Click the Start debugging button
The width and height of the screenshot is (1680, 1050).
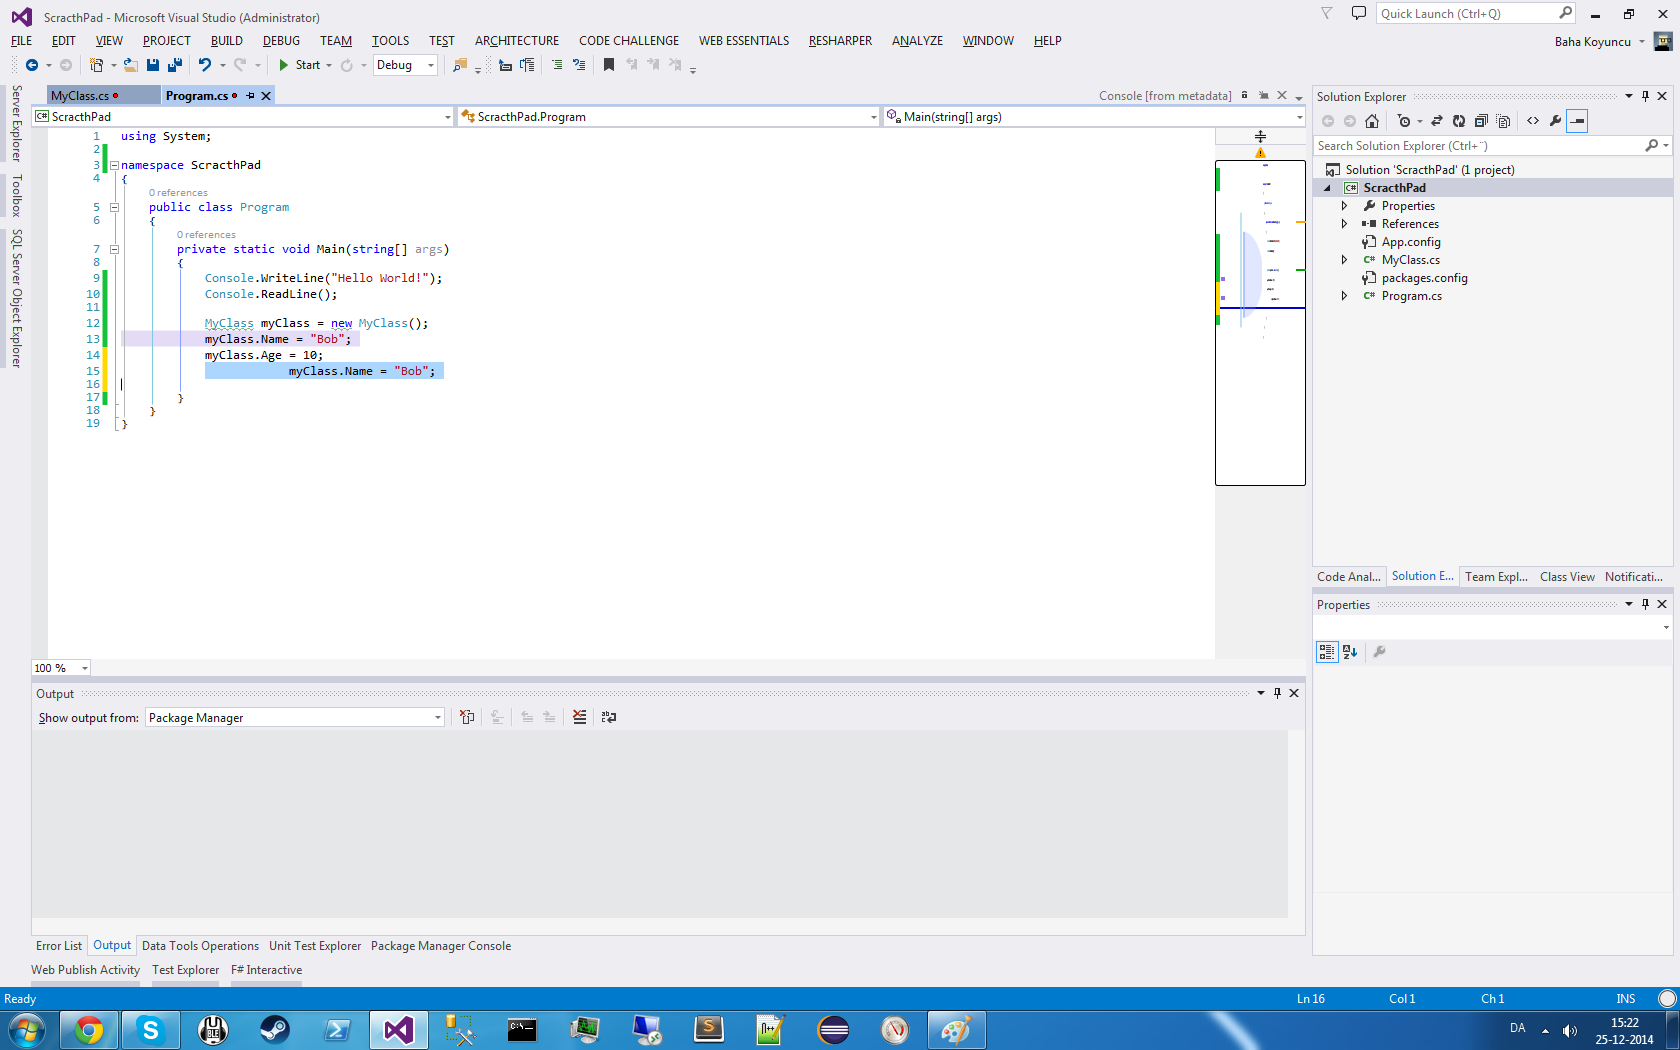(x=299, y=65)
